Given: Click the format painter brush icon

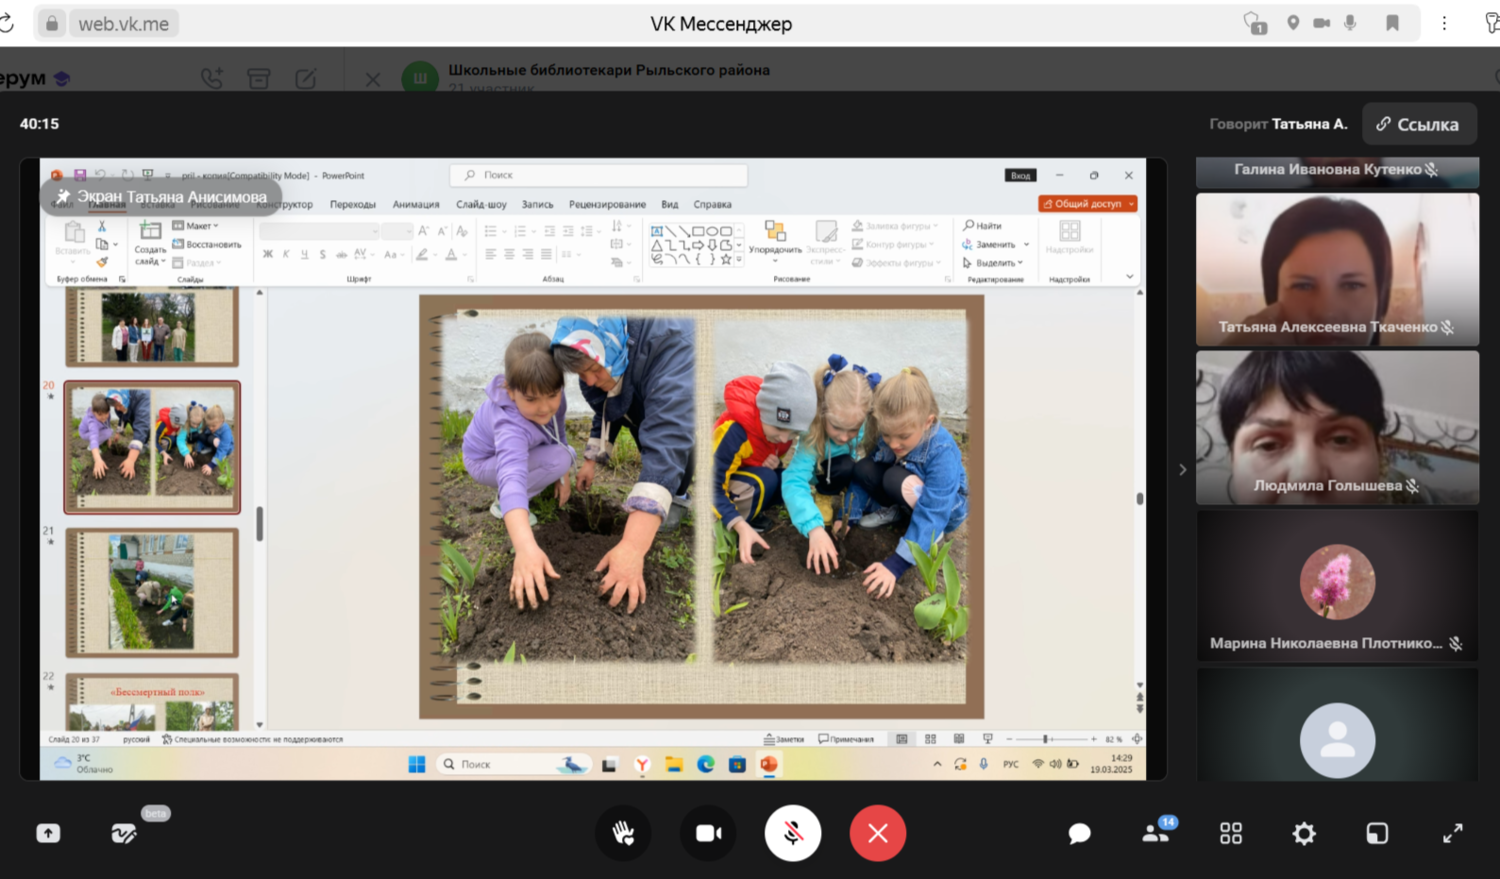Looking at the screenshot, I should tap(102, 262).
